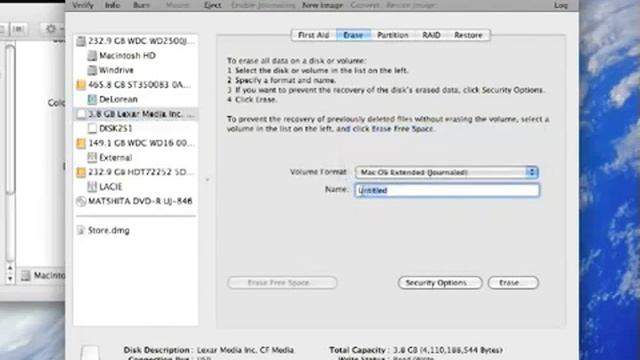Image resolution: width=640 pixels, height=360 pixels.
Task: Click Resize Image in the toolbar
Action: [x=411, y=5]
